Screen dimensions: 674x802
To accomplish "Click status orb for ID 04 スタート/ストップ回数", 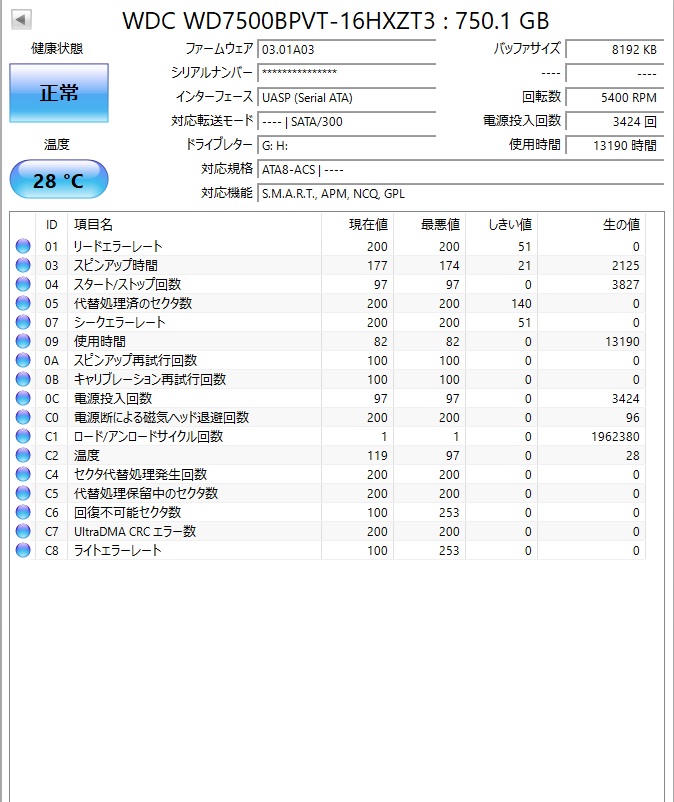I will pos(23,284).
